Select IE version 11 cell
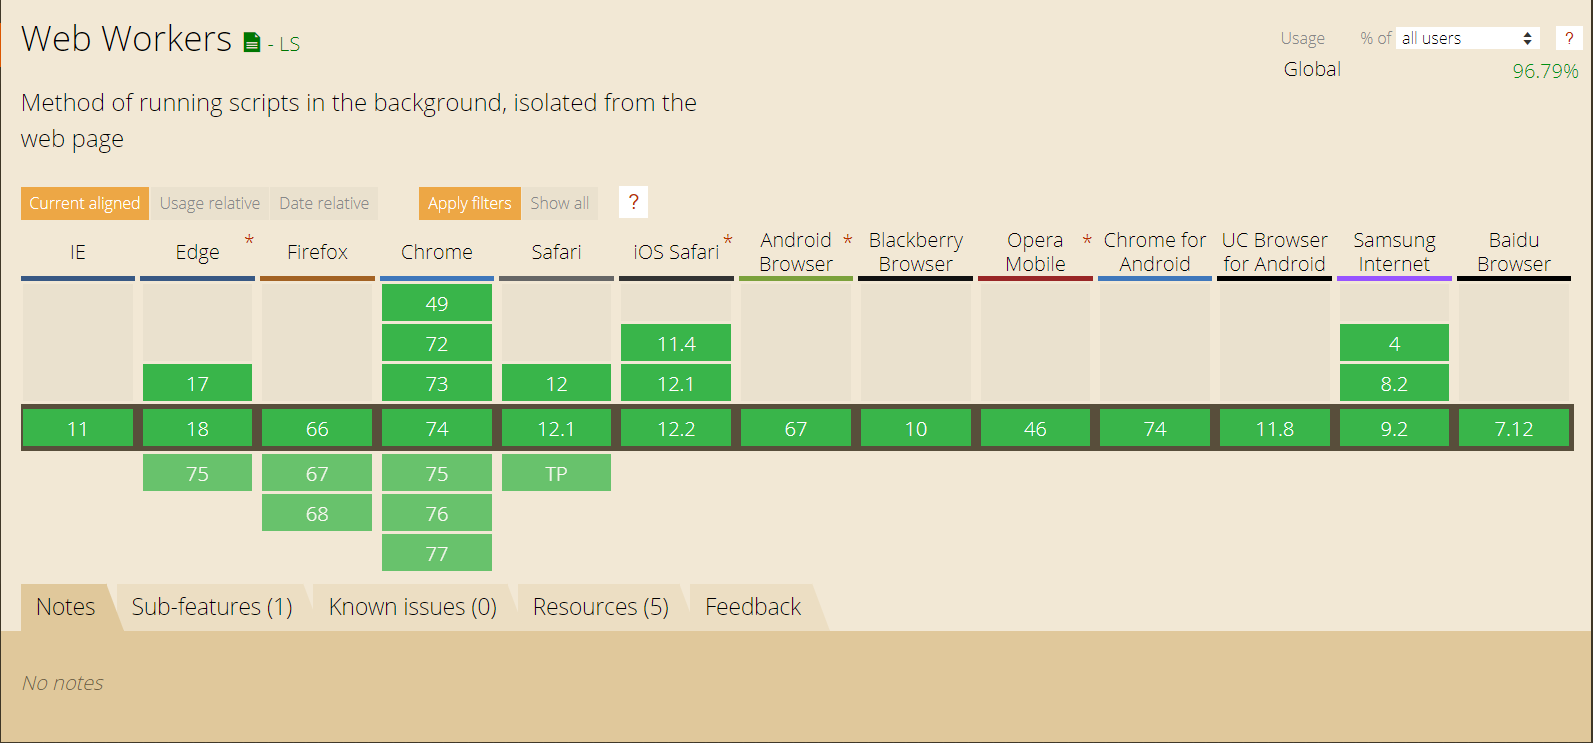This screenshot has height=743, width=1593. coord(78,428)
